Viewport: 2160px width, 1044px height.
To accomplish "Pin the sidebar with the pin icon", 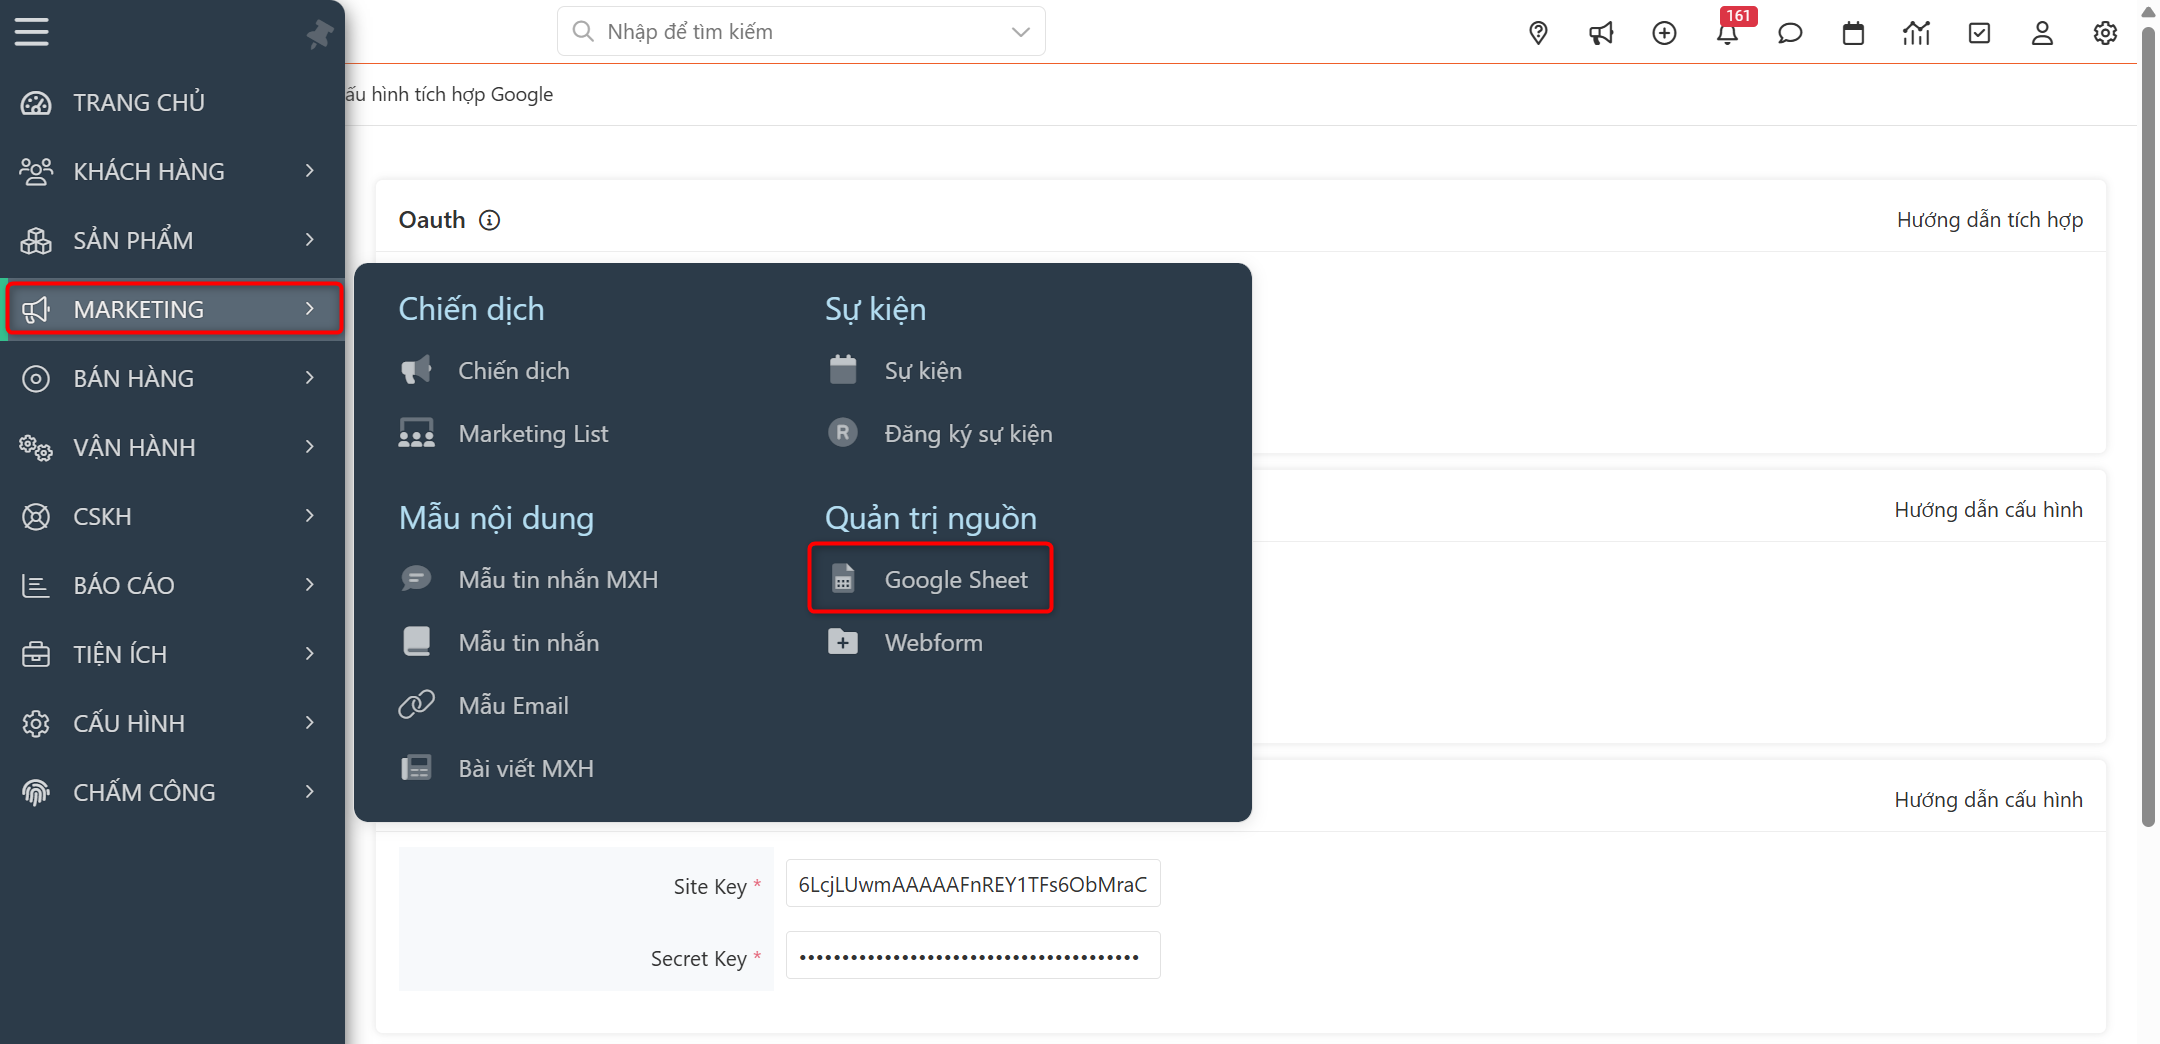I will [x=320, y=32].
